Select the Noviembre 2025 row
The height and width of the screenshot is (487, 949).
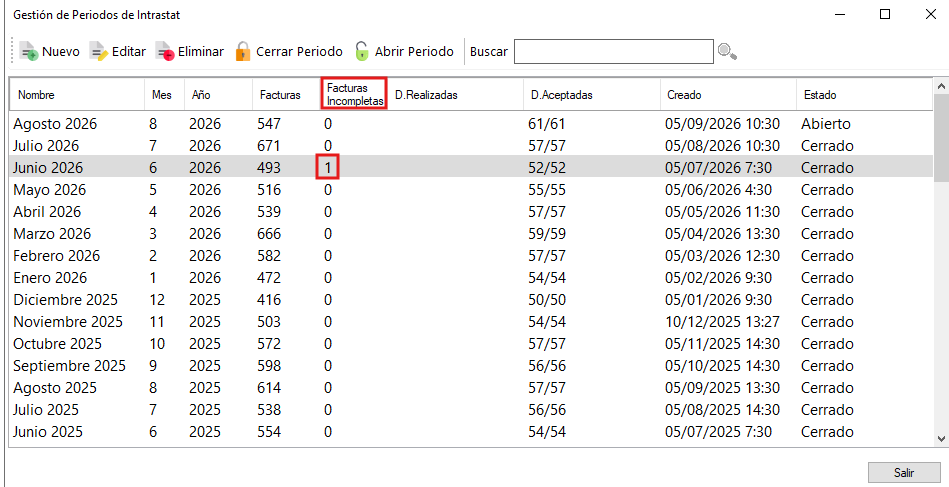(x=471, y=322)
